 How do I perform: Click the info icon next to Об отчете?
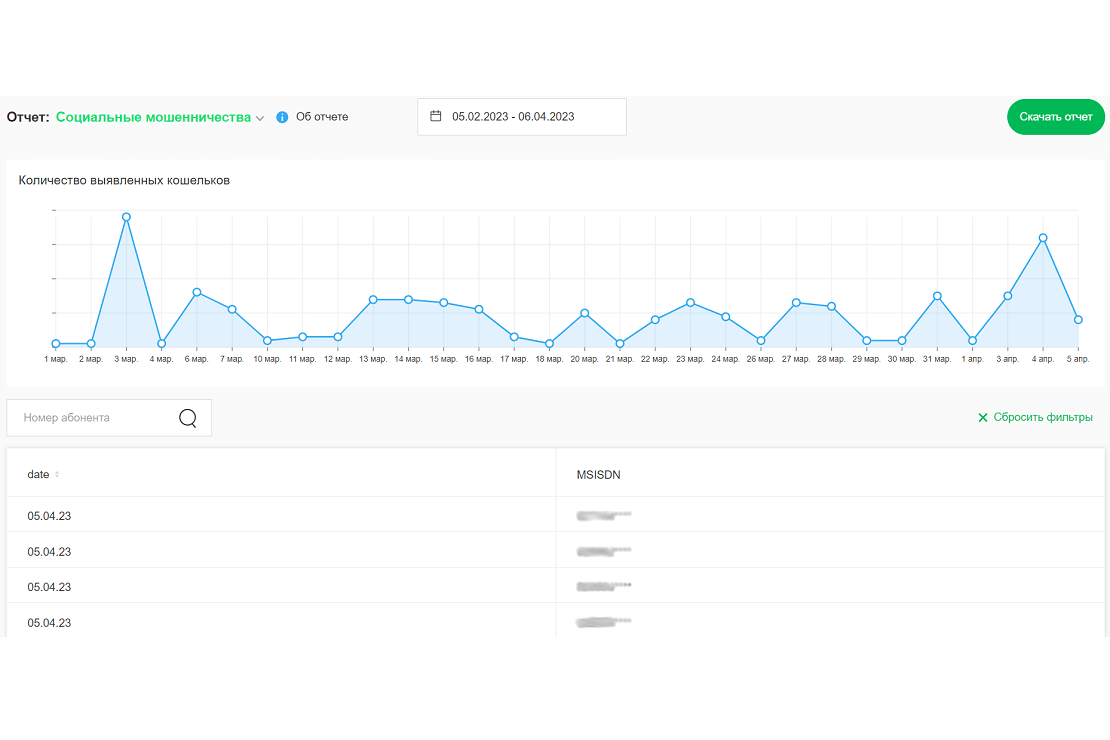tap(282, 117)
